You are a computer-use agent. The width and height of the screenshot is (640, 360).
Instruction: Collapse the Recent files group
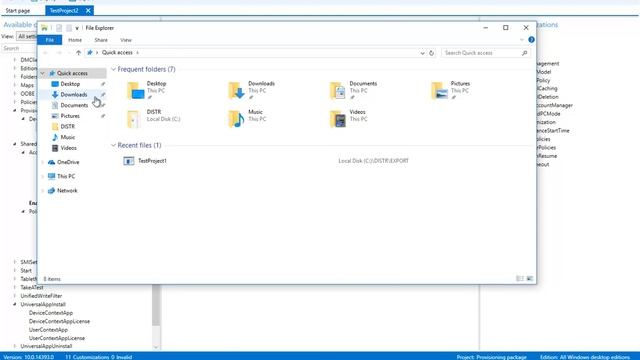[x=113, y=145]
